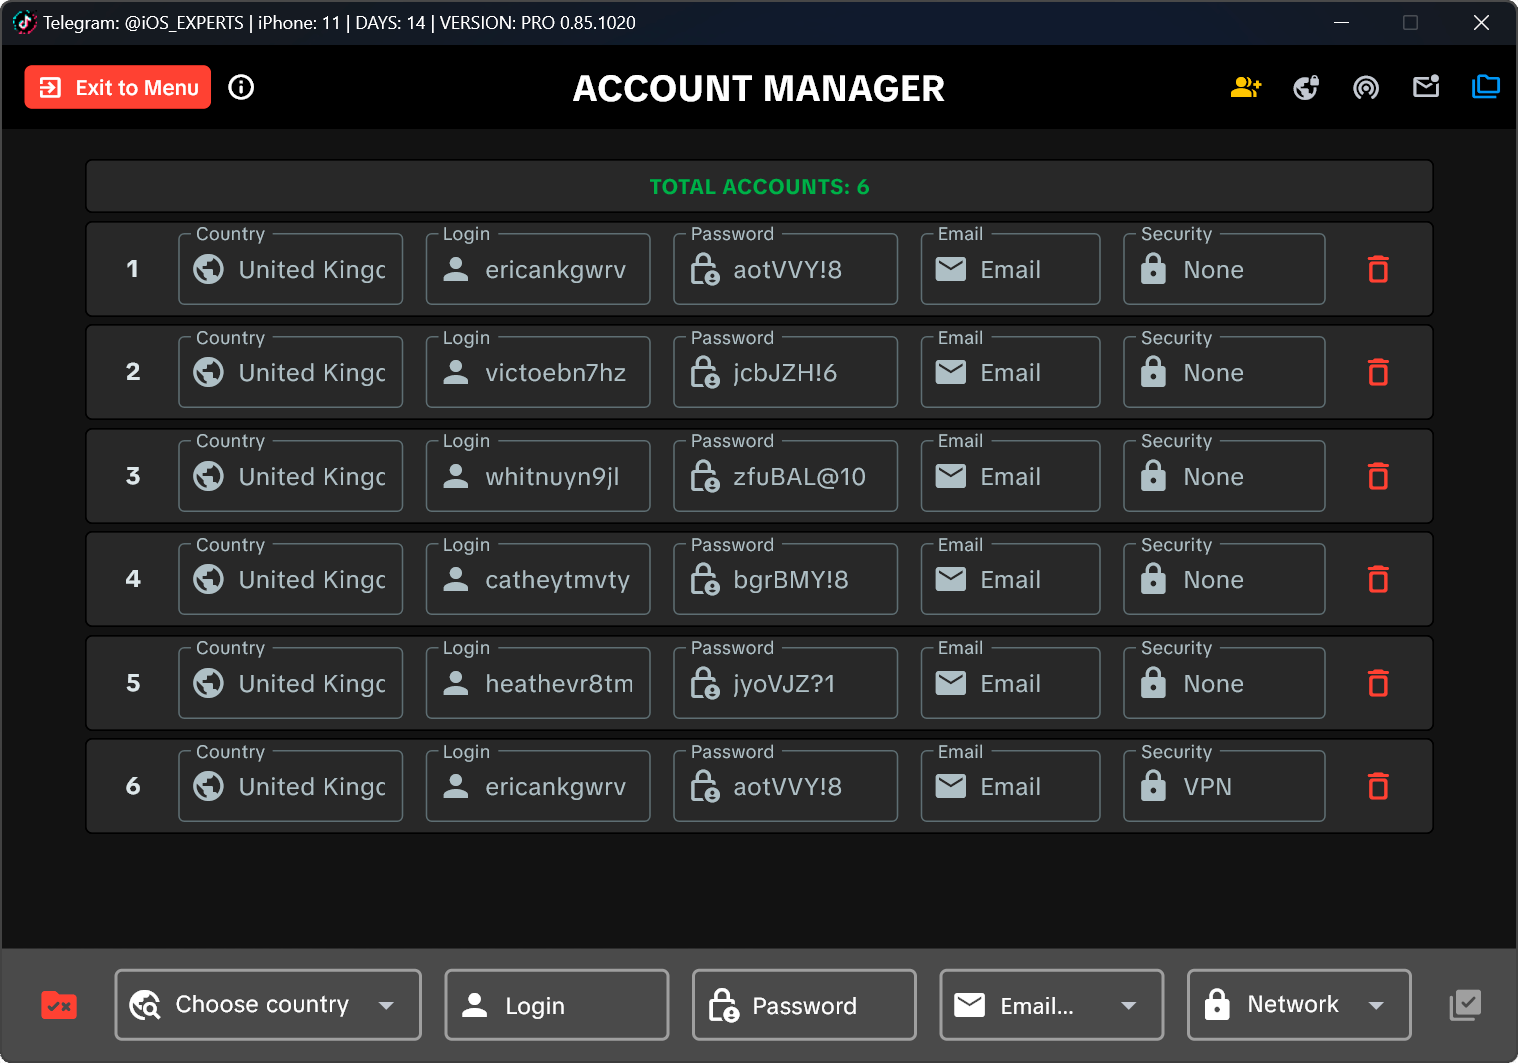Viewport: 1518px width, 1063px height.
Task: Open the Email dropdown at bottom
Action: [1051, 1005]
